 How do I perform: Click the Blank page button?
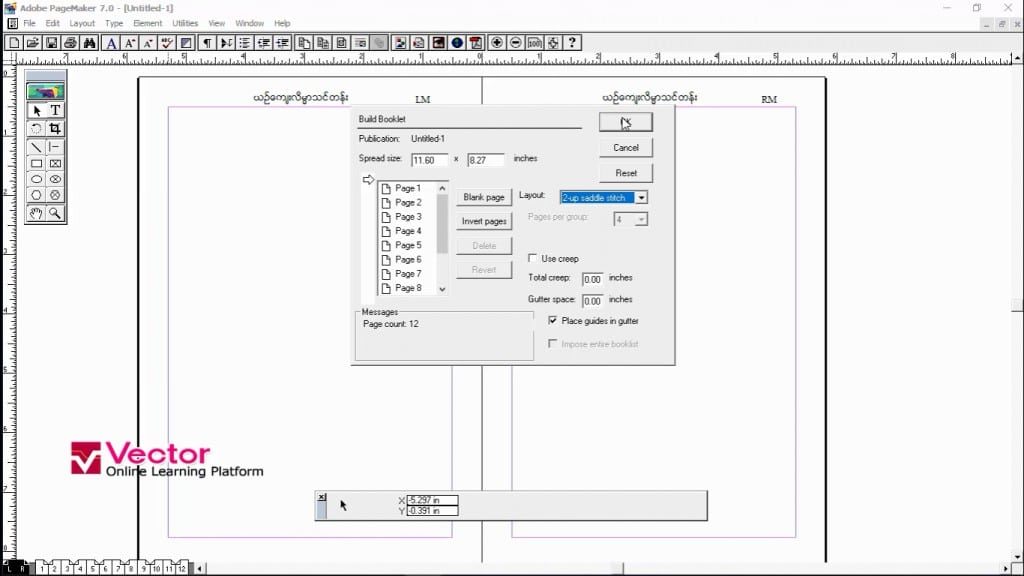484,197
